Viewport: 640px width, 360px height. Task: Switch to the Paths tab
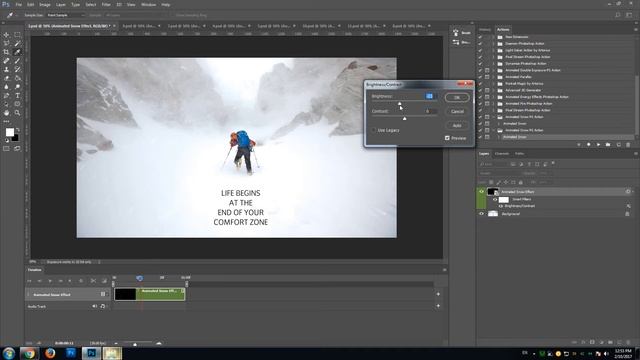(519, 153)
